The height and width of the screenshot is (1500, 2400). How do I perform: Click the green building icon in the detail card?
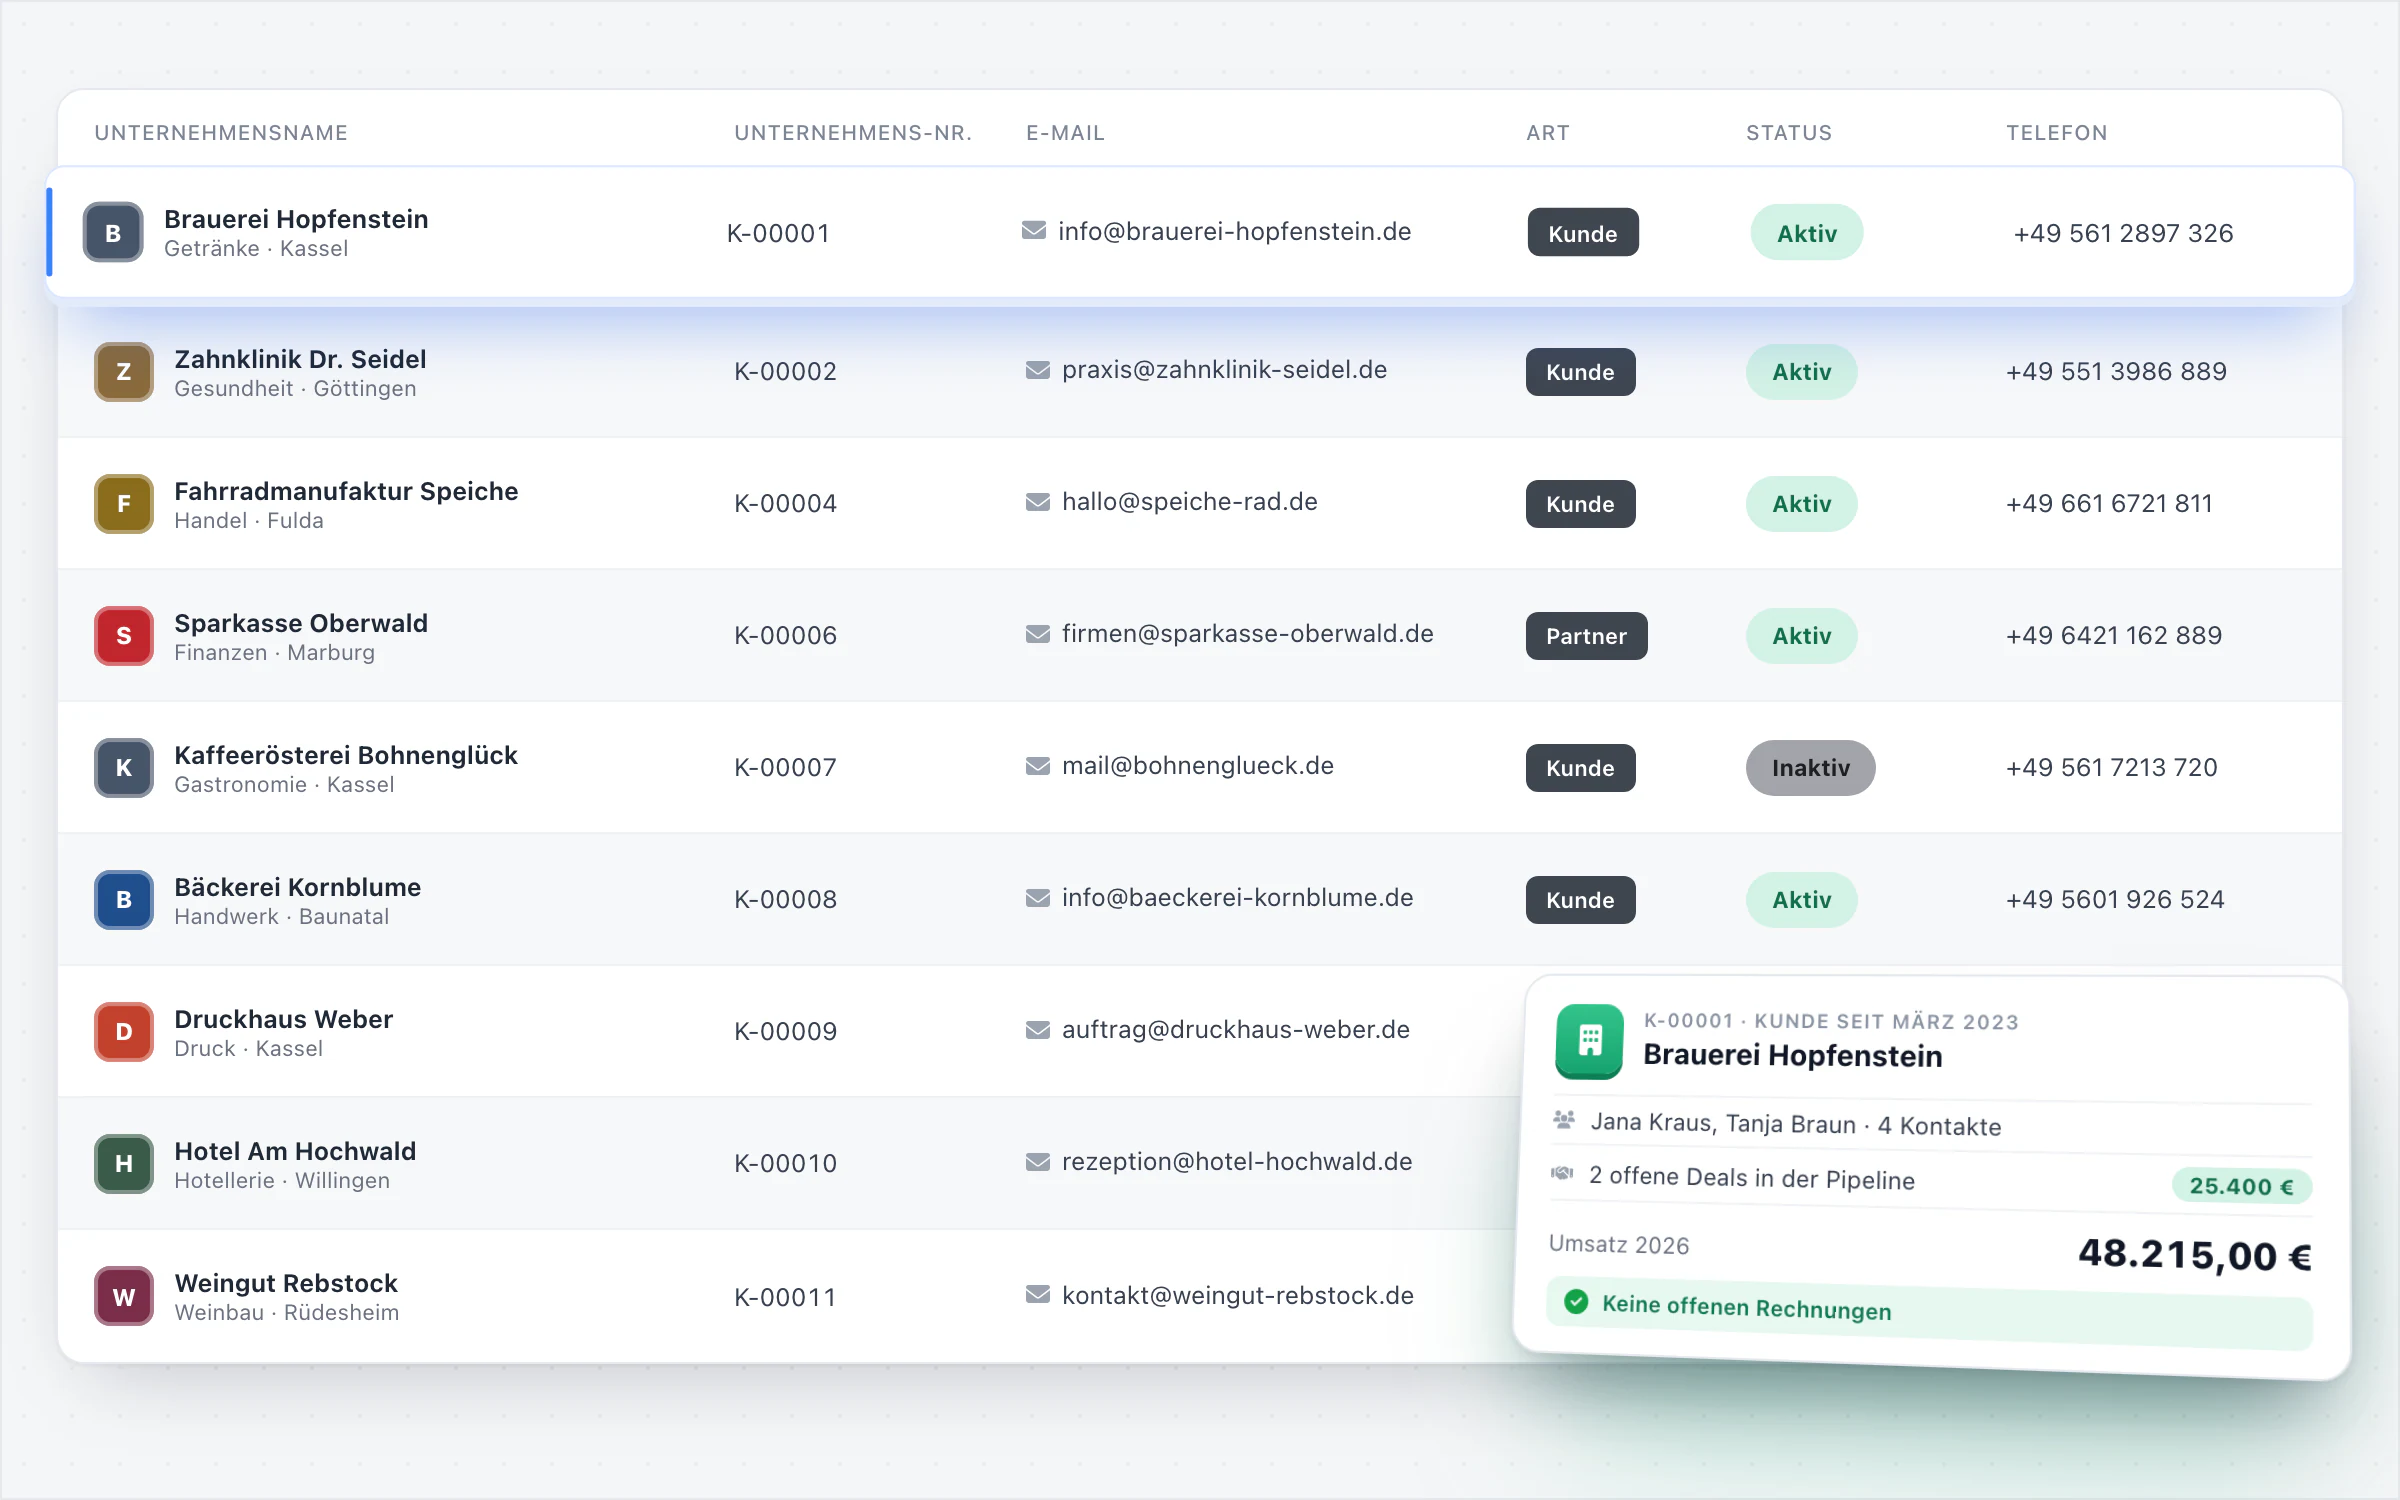tap(1590, 1041)
